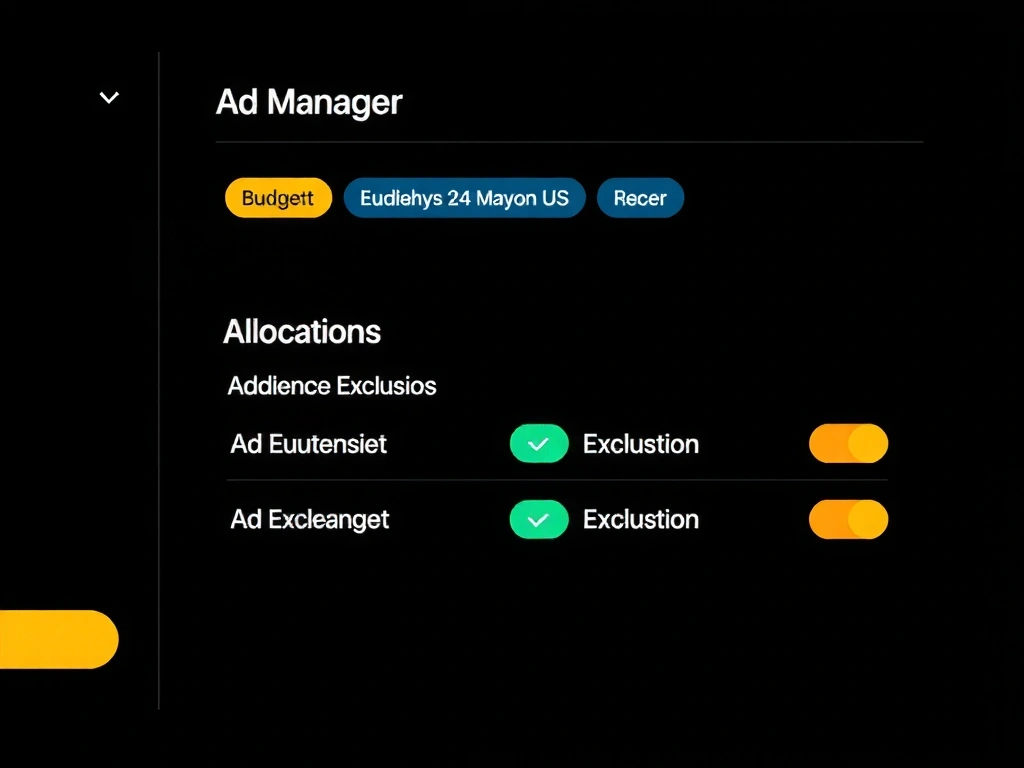Open the Ad Excleanget row label
Screen dimensions: 1024x768
coord(310,520)
